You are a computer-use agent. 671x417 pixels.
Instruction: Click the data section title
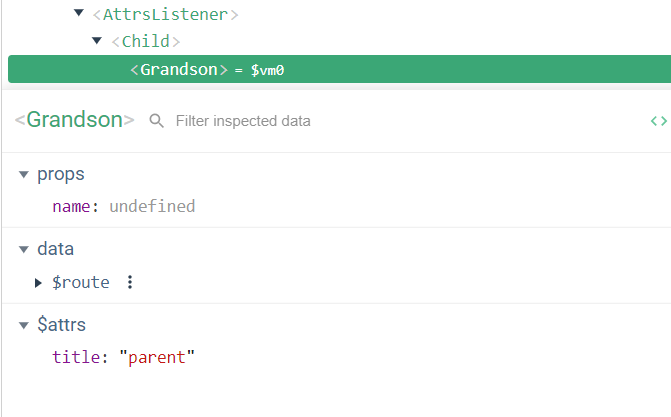click(x=56, y=249)
